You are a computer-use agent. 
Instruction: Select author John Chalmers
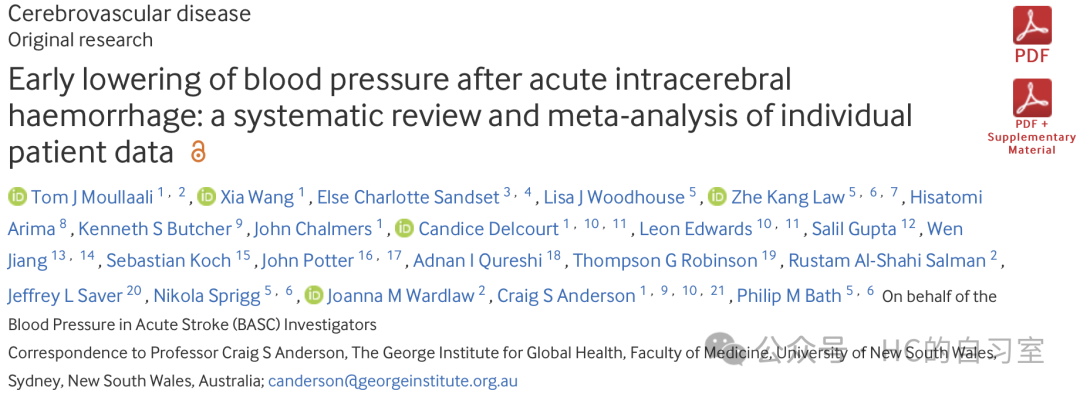(313, 229)
